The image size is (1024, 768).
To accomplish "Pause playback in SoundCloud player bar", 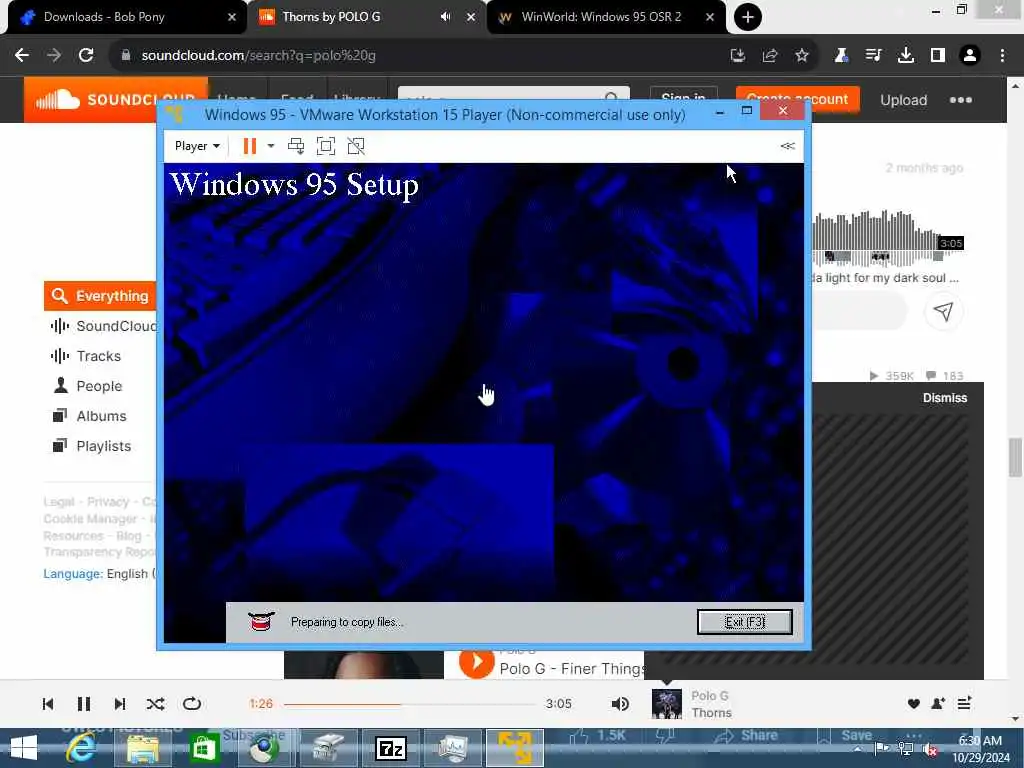I will pyautogui.click(x=84, y=704).
